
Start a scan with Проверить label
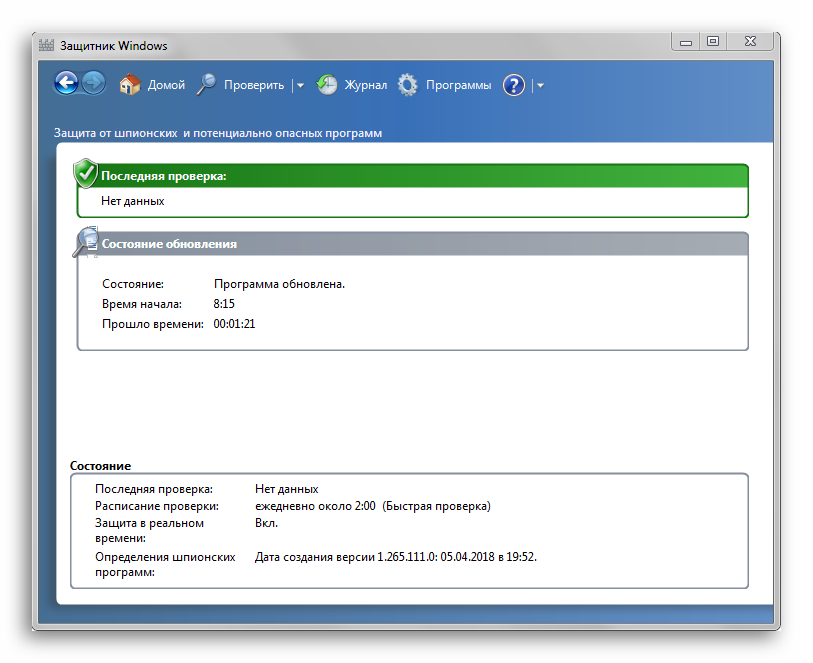(254, 85)
